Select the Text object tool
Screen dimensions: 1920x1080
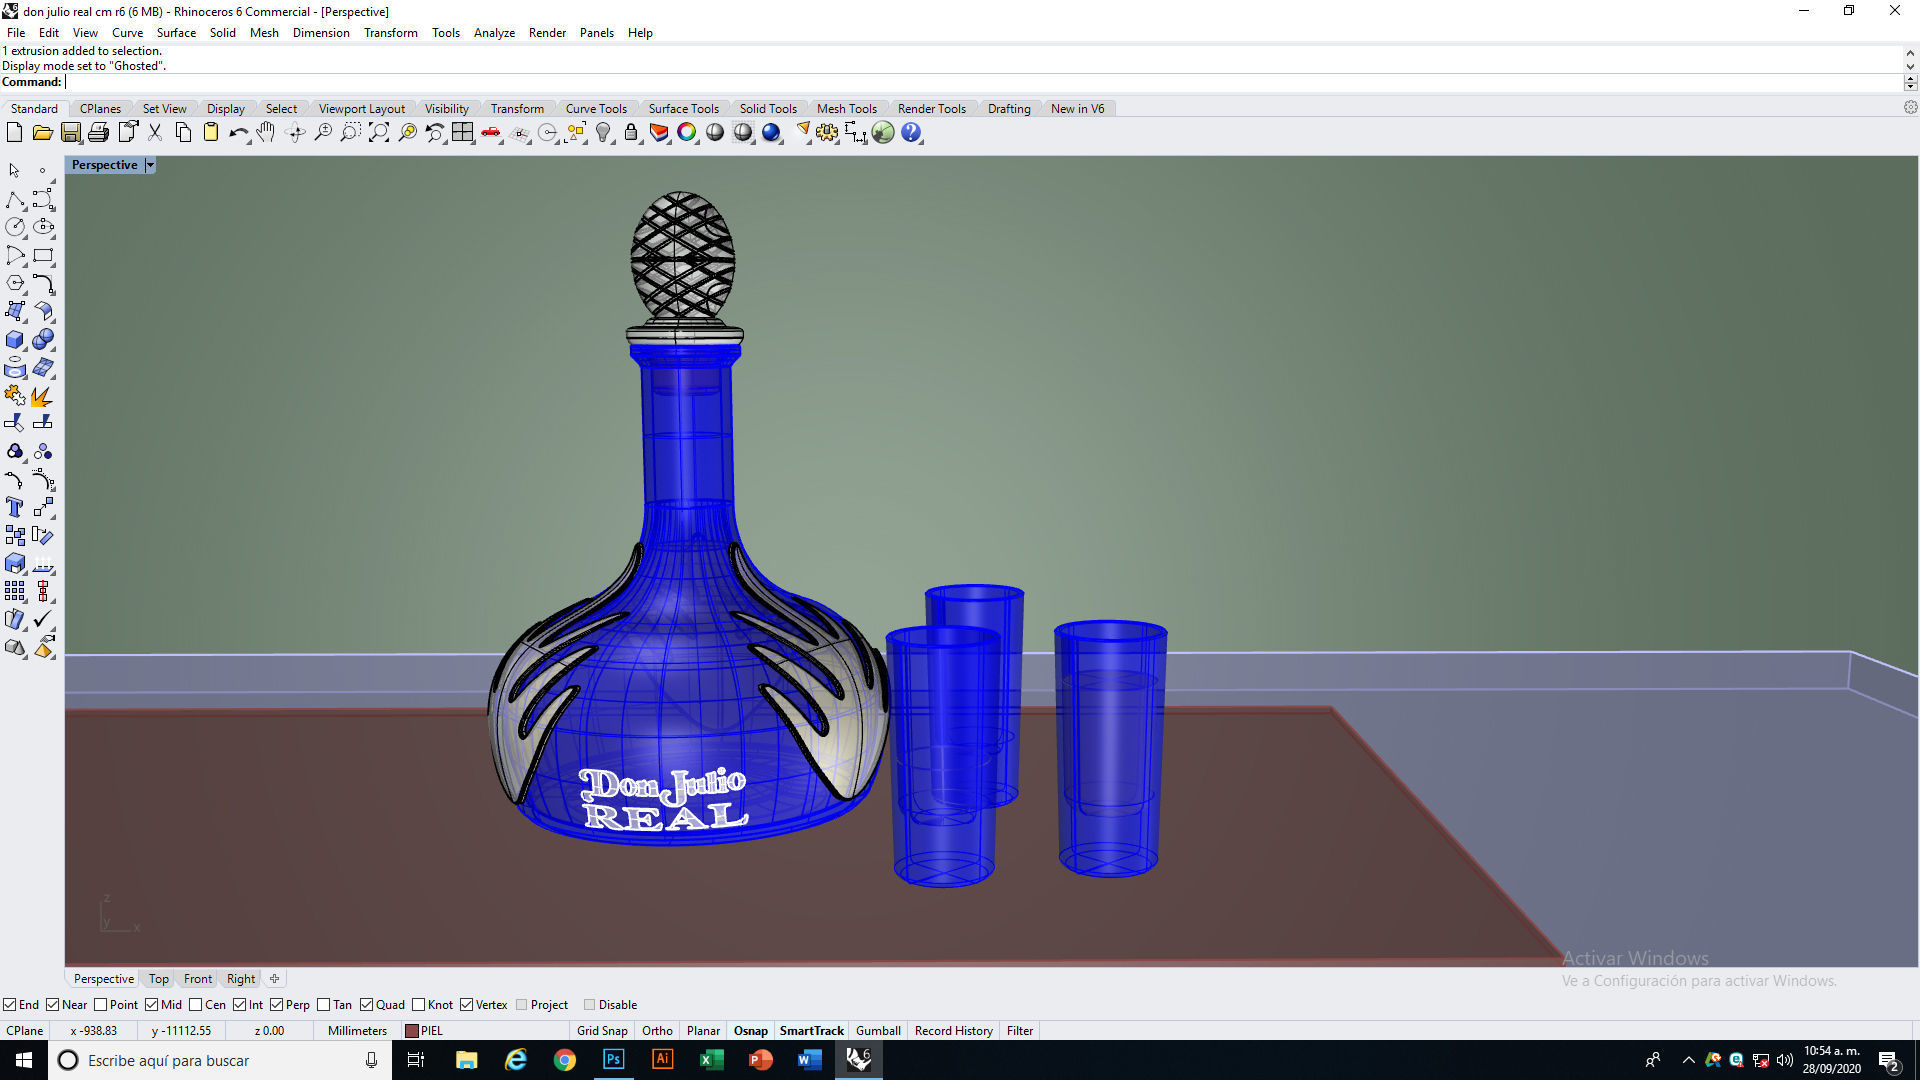pyautogui.click(x=15, y=508)
